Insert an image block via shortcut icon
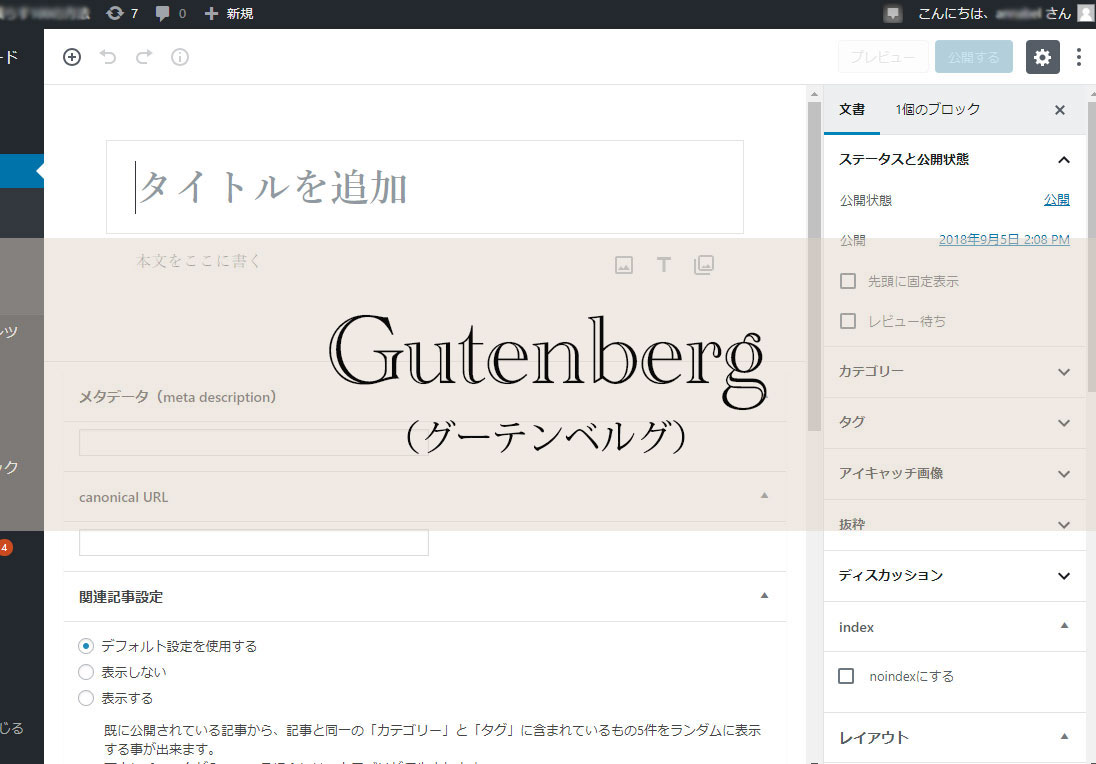Screen dimensions: 1096x764 [624, 265]
